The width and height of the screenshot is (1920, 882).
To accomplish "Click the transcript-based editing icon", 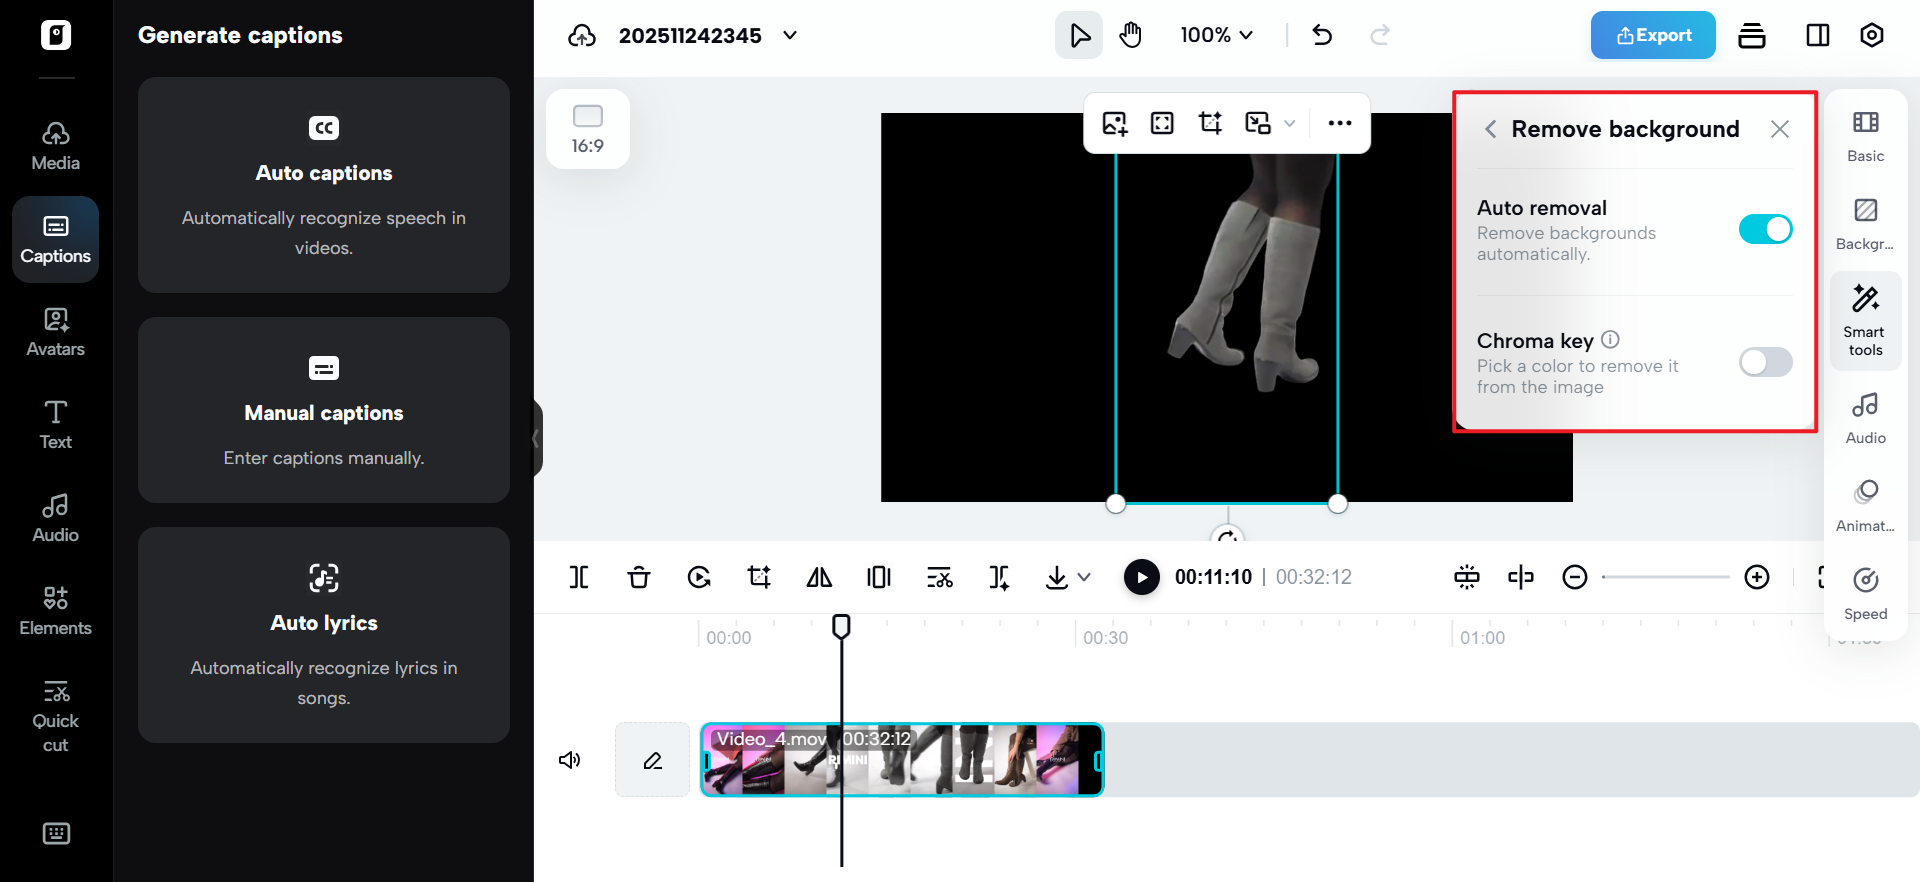I will 939,577.
